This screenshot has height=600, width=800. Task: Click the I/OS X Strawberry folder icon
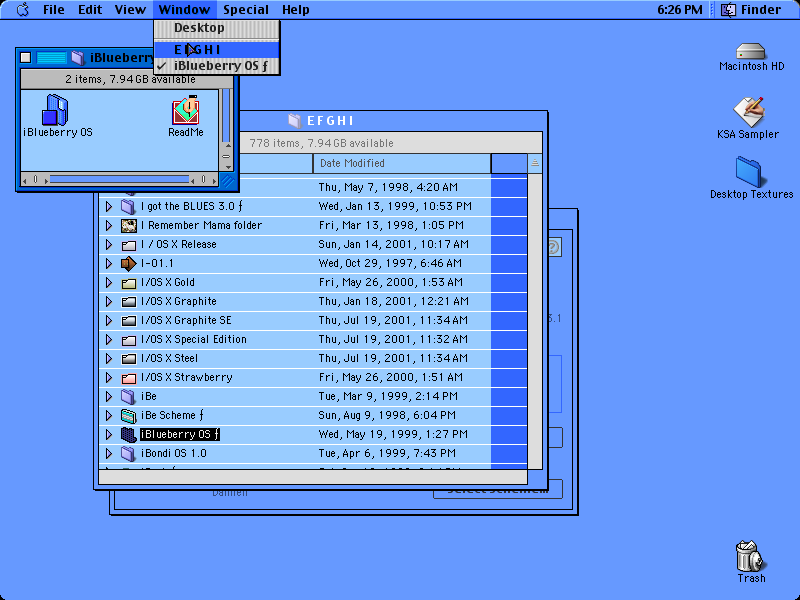coord(129,378)
